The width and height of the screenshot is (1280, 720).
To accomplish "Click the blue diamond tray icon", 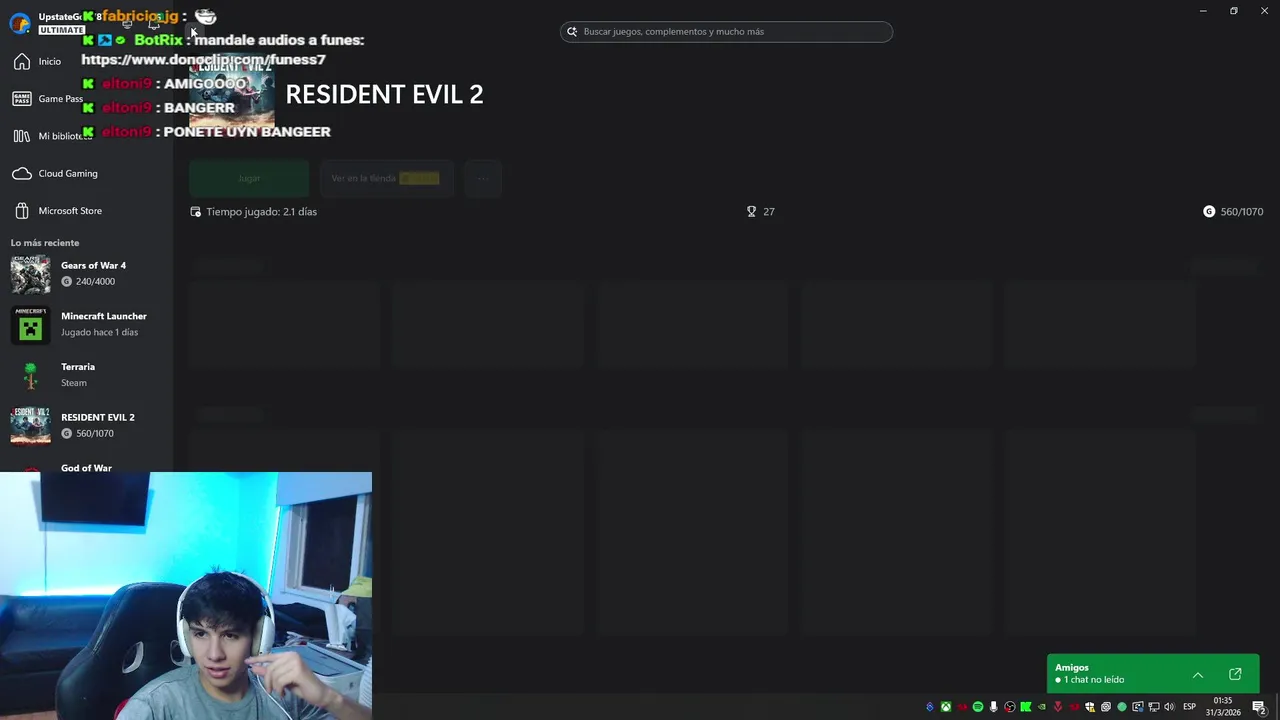I will [930, 707].
